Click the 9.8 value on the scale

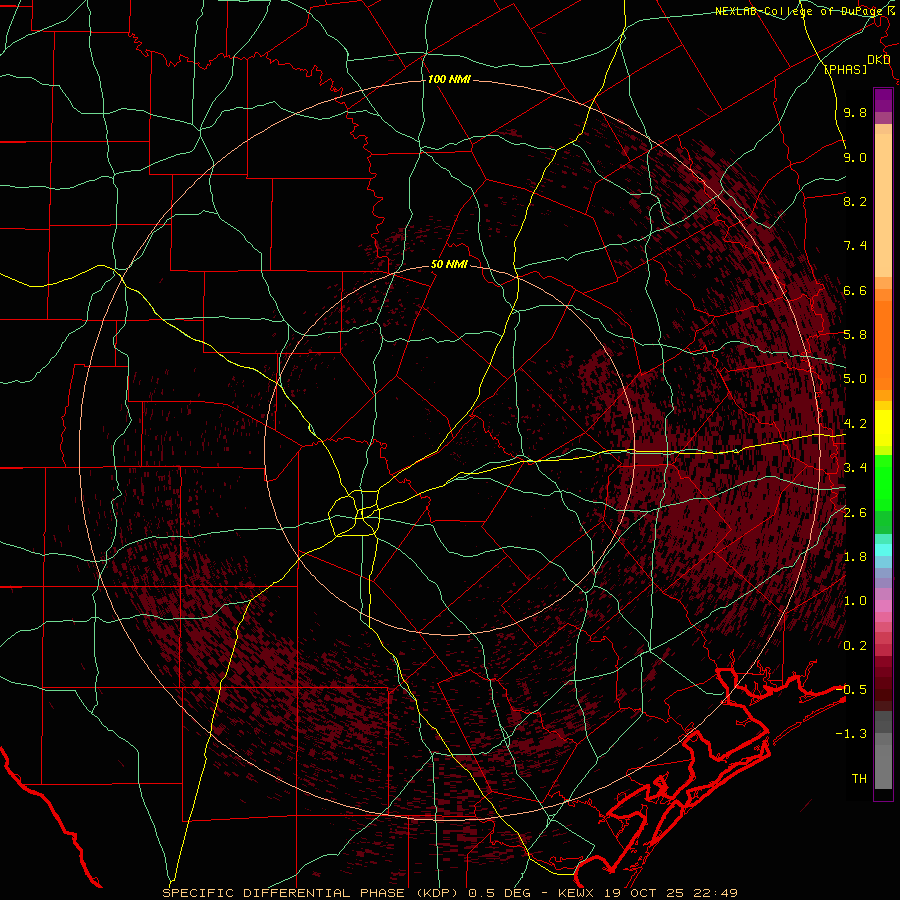[855, 113]
